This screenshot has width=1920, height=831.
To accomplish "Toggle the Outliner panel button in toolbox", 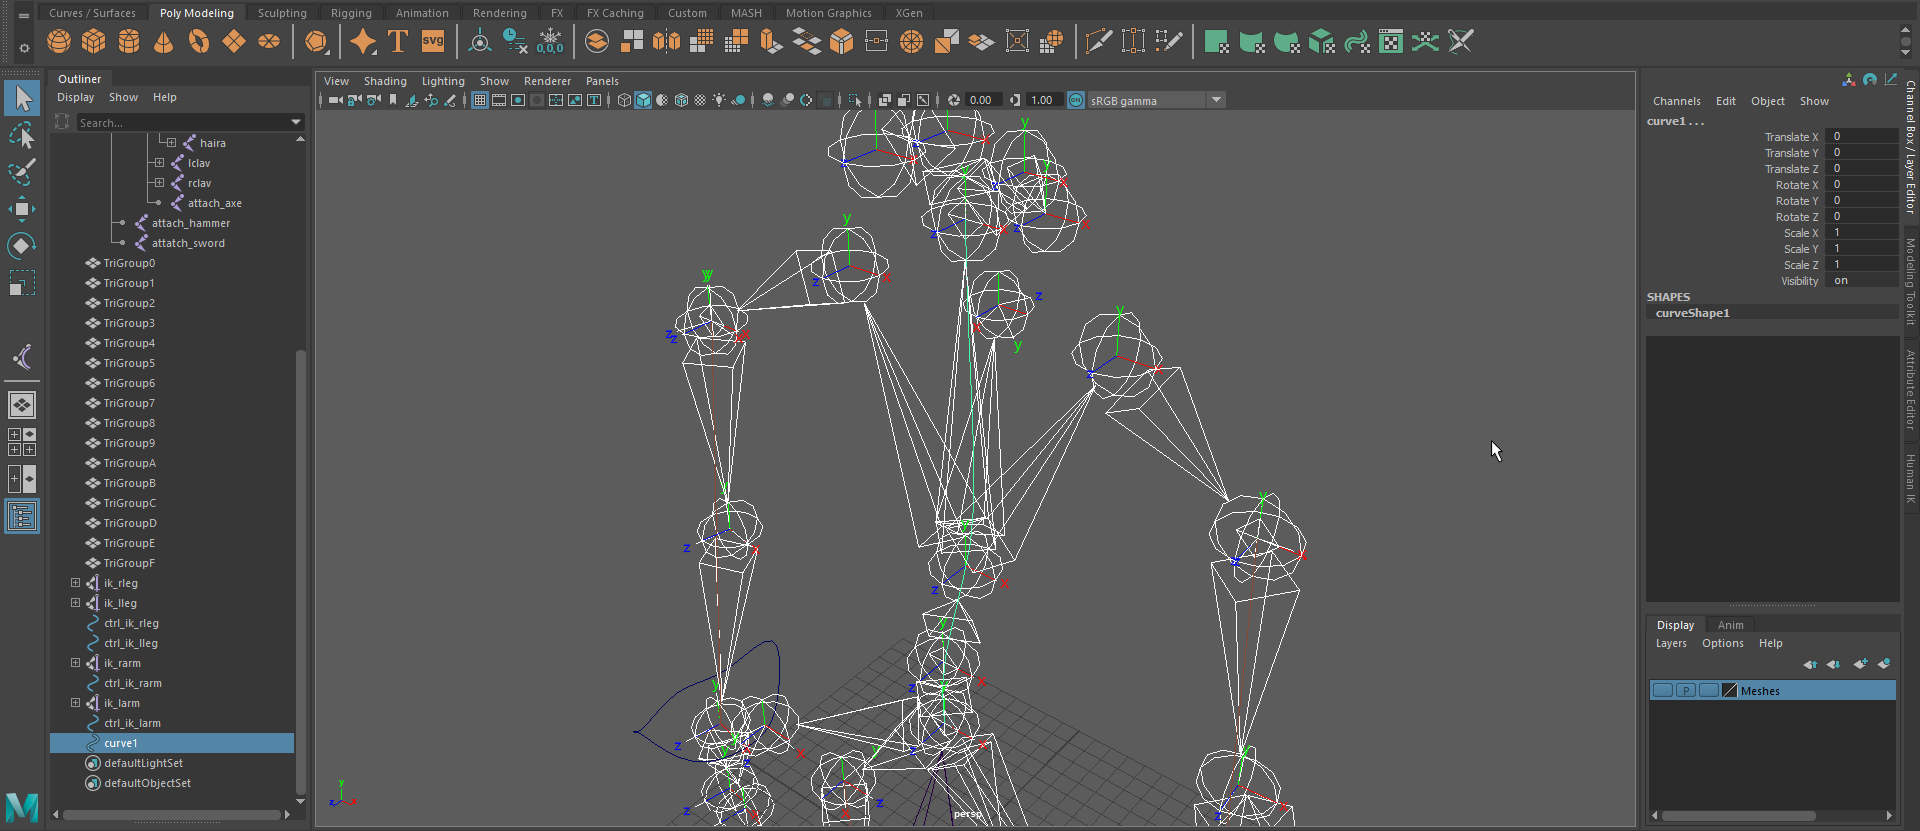I will pyautogui.click(x=22, y=516).
